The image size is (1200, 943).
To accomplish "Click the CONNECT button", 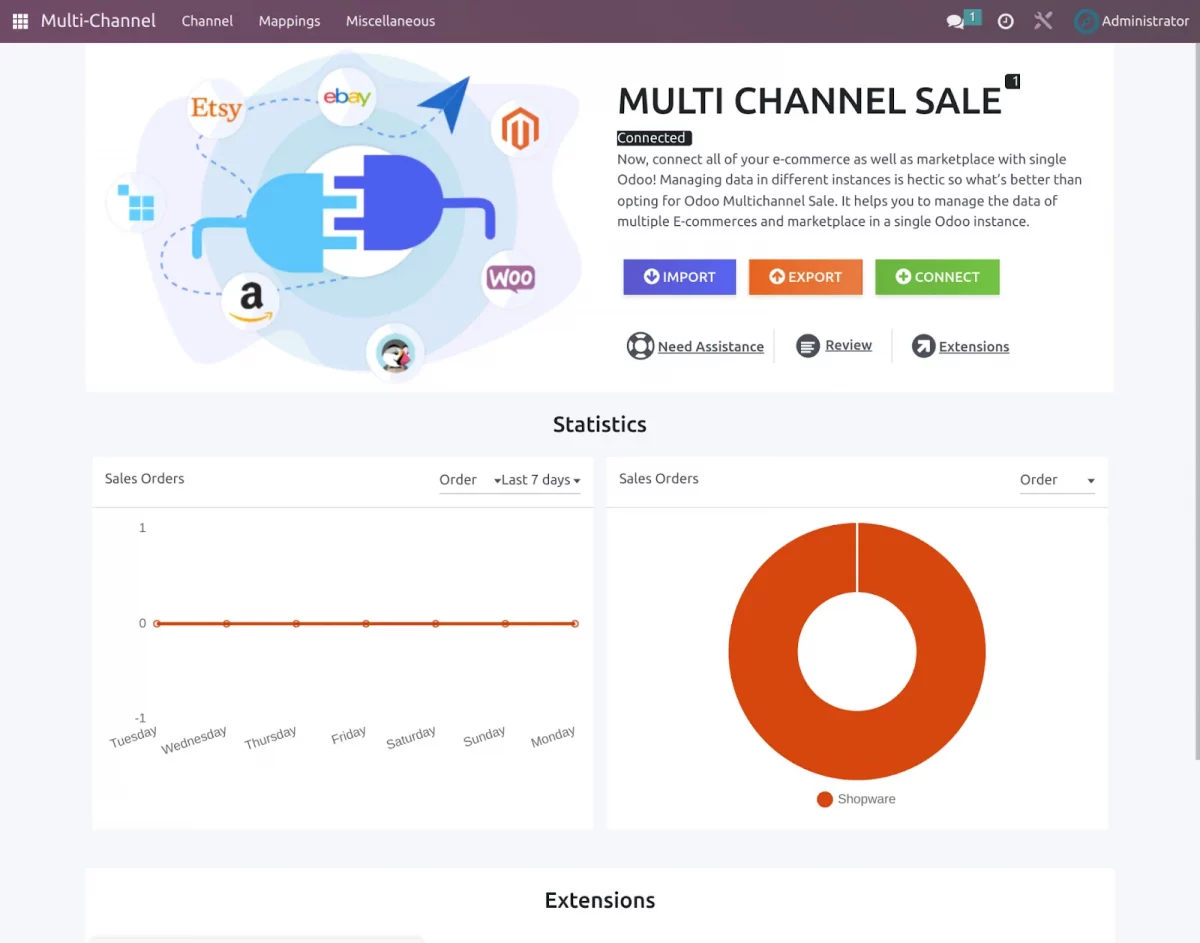I will coord(937,277).
